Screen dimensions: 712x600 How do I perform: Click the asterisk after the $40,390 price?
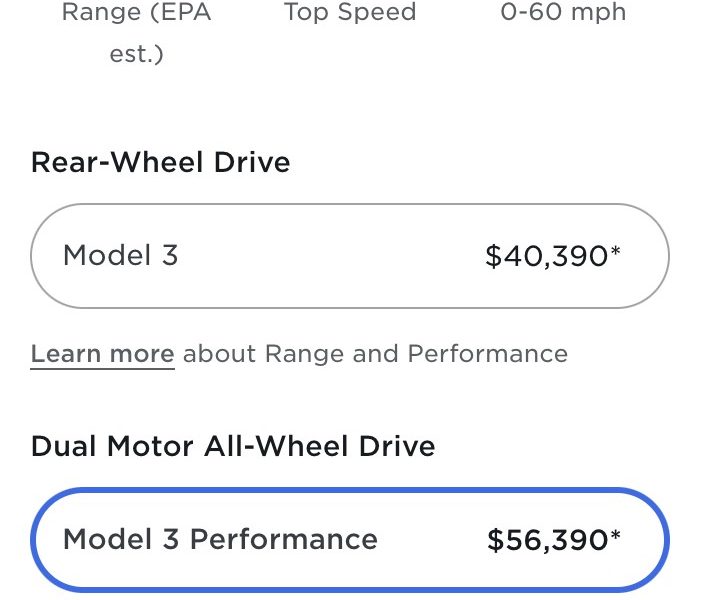tap(615, 251)
